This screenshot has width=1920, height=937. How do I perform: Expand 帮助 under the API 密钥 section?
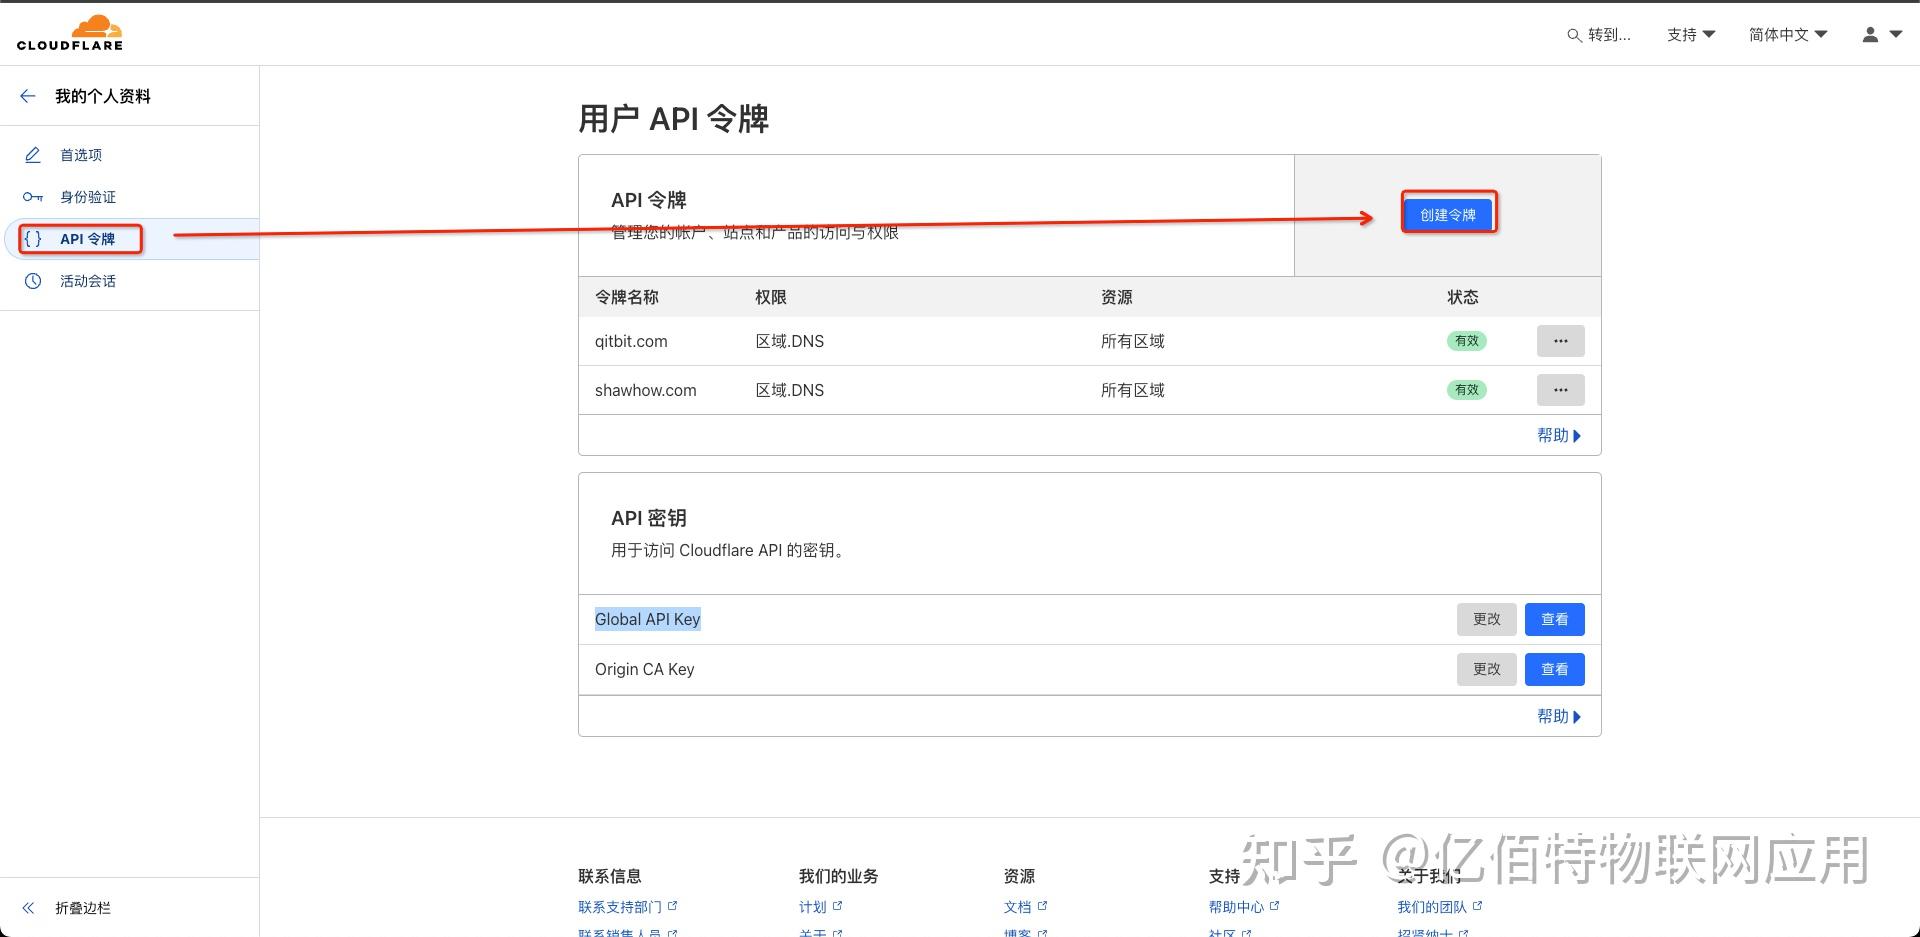click(1559, 716)
